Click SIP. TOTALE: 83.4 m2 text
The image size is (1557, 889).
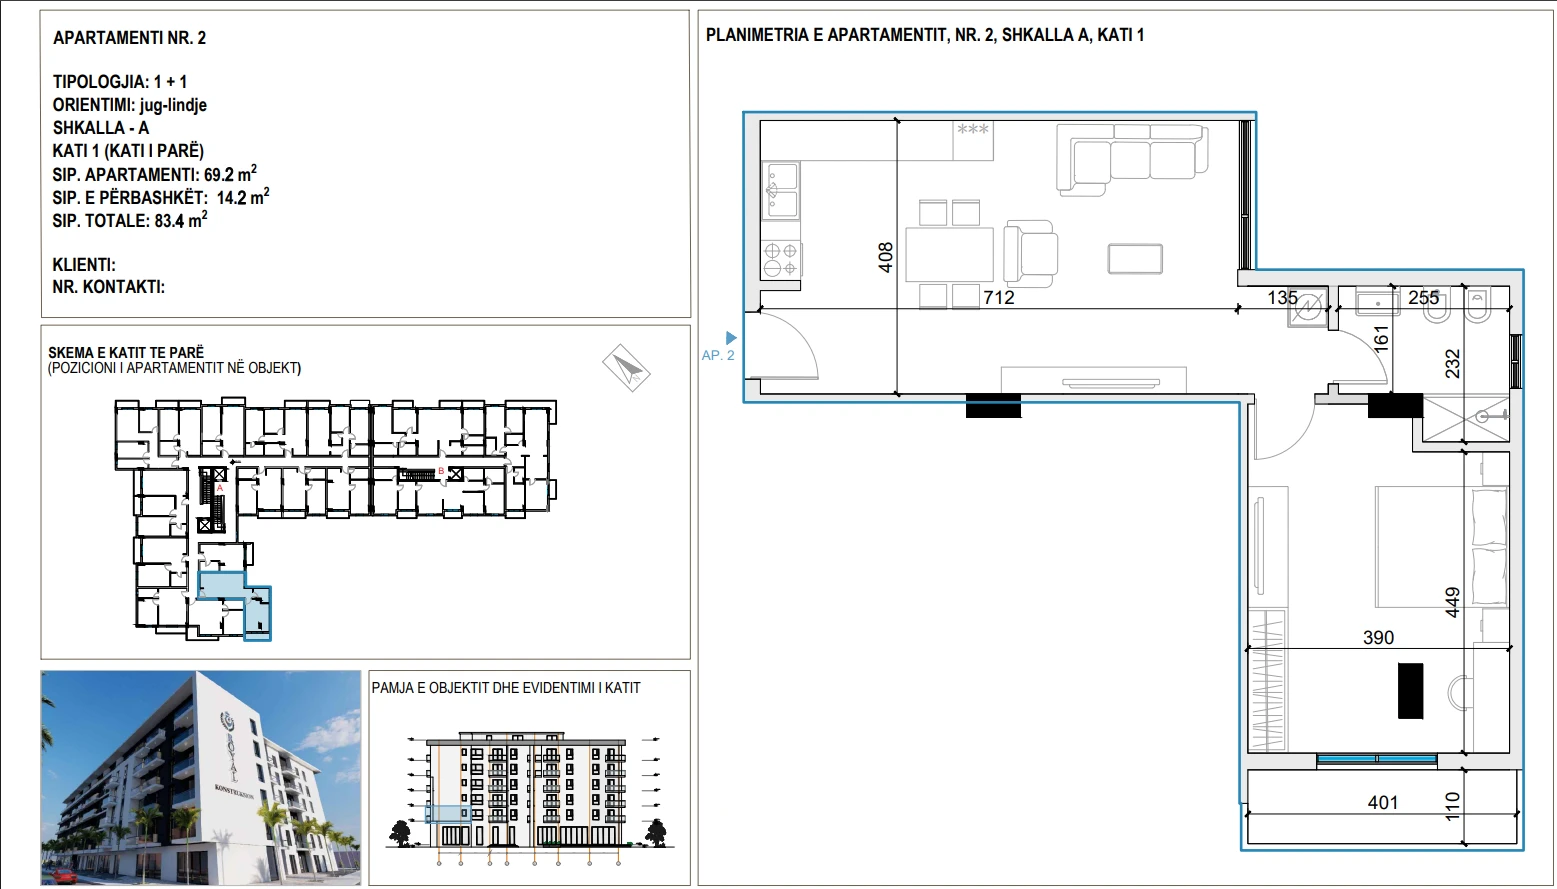pyautogui.click(x=130, y=220)
